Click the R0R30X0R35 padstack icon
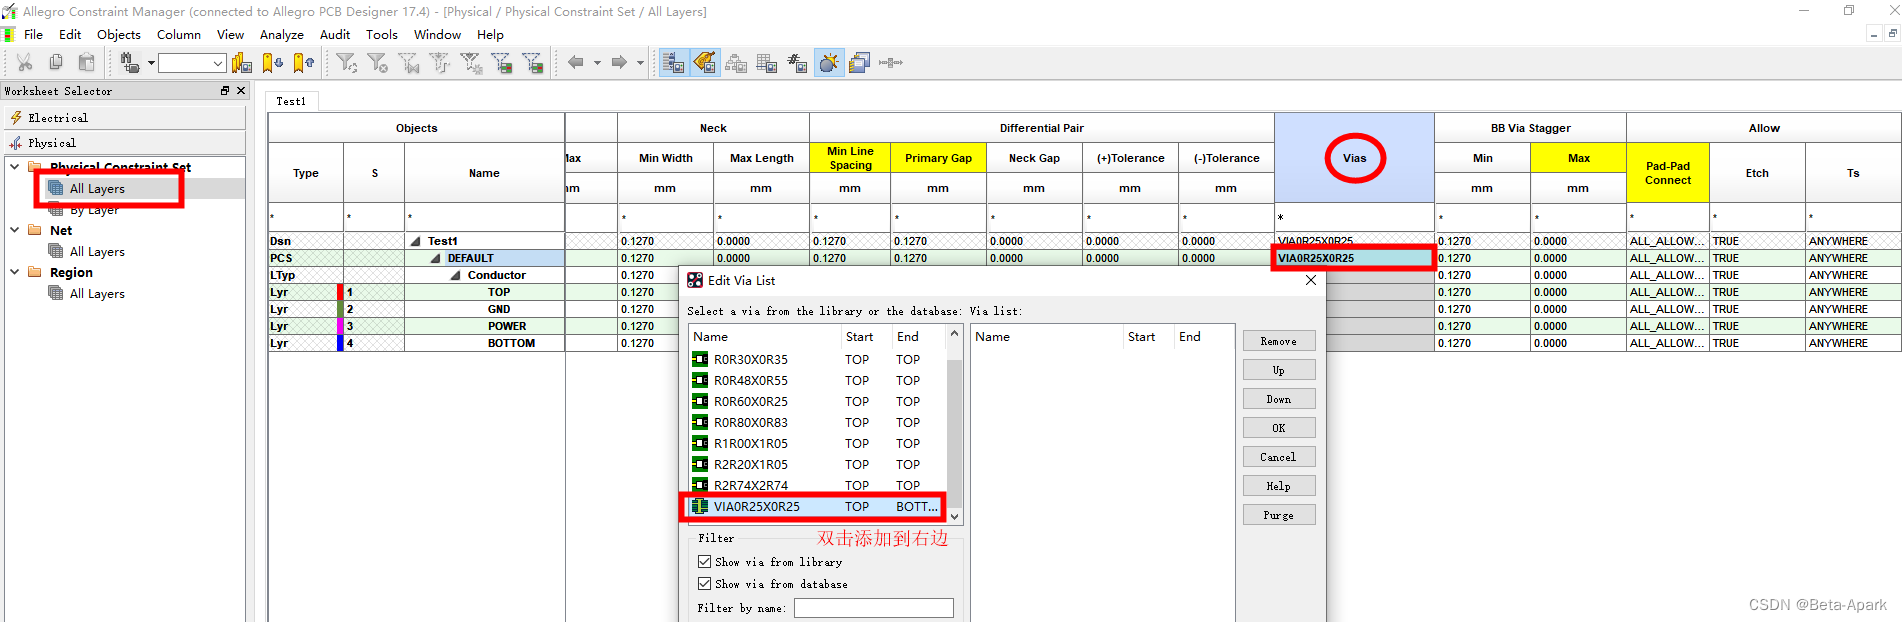Viewport: 1902px width, 622px height. [700, 360]
